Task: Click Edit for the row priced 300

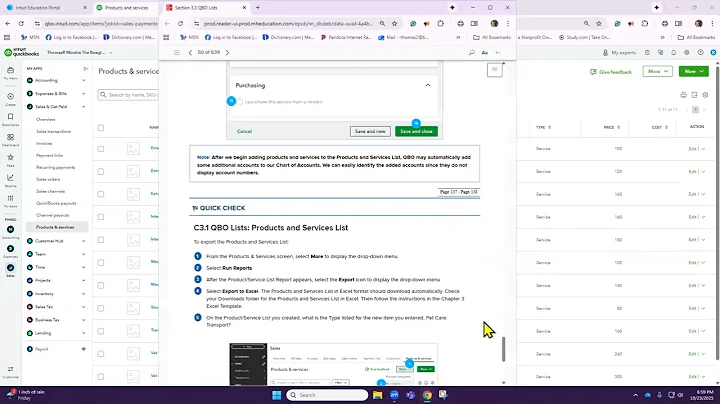Action: coord(692,376)
